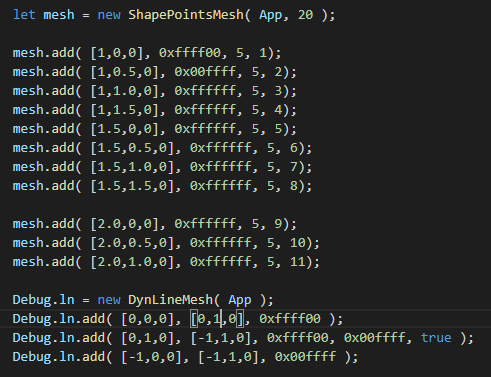This screenshot has width=491, height=377.
Task: Click the ShapePointsMesh class name
Action: [186, 15]
